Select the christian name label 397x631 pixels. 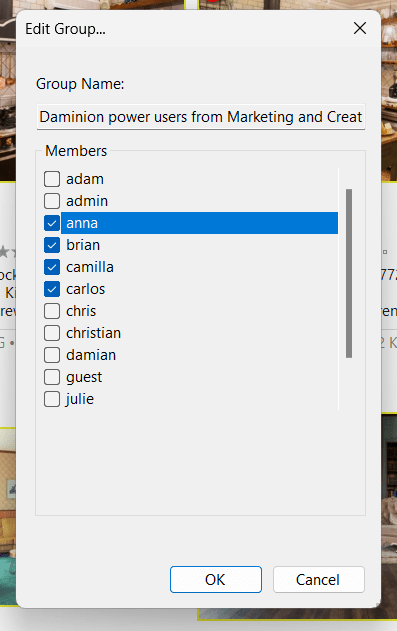[93, 333]
